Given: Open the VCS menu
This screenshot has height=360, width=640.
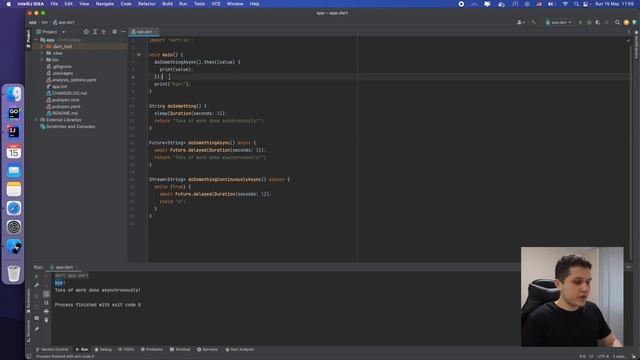Looking at the screenshot, I should (216, 4).
